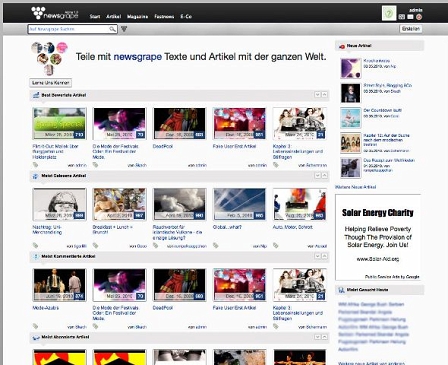Open green Spring thumbnail in Best Bewertete
The image size is (448, 365).
point(59,123)
